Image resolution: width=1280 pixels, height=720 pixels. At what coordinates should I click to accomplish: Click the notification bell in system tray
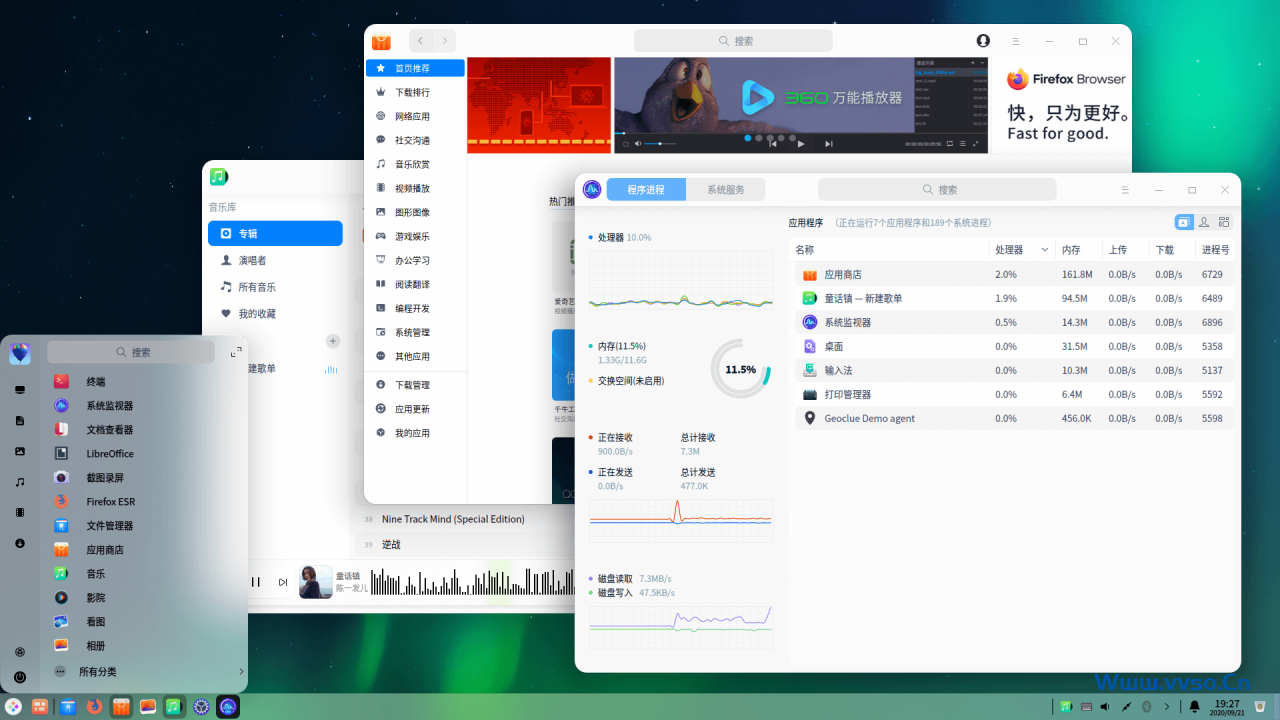pyautogui.click(x=1193, y=707)
